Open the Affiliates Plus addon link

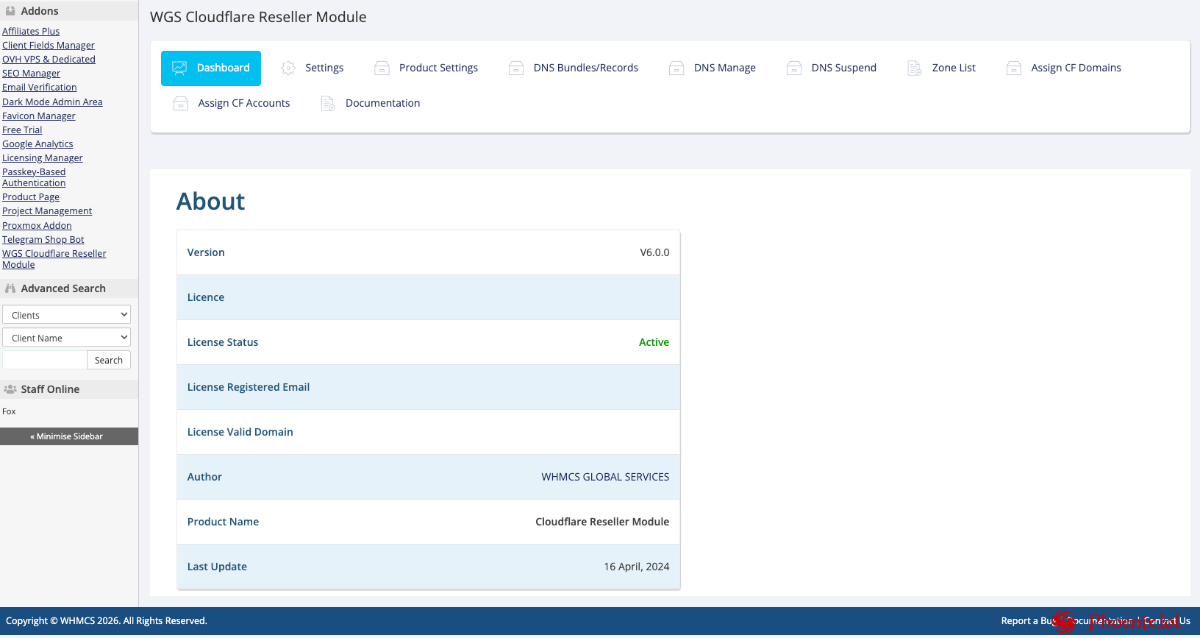tap(31, 31)
